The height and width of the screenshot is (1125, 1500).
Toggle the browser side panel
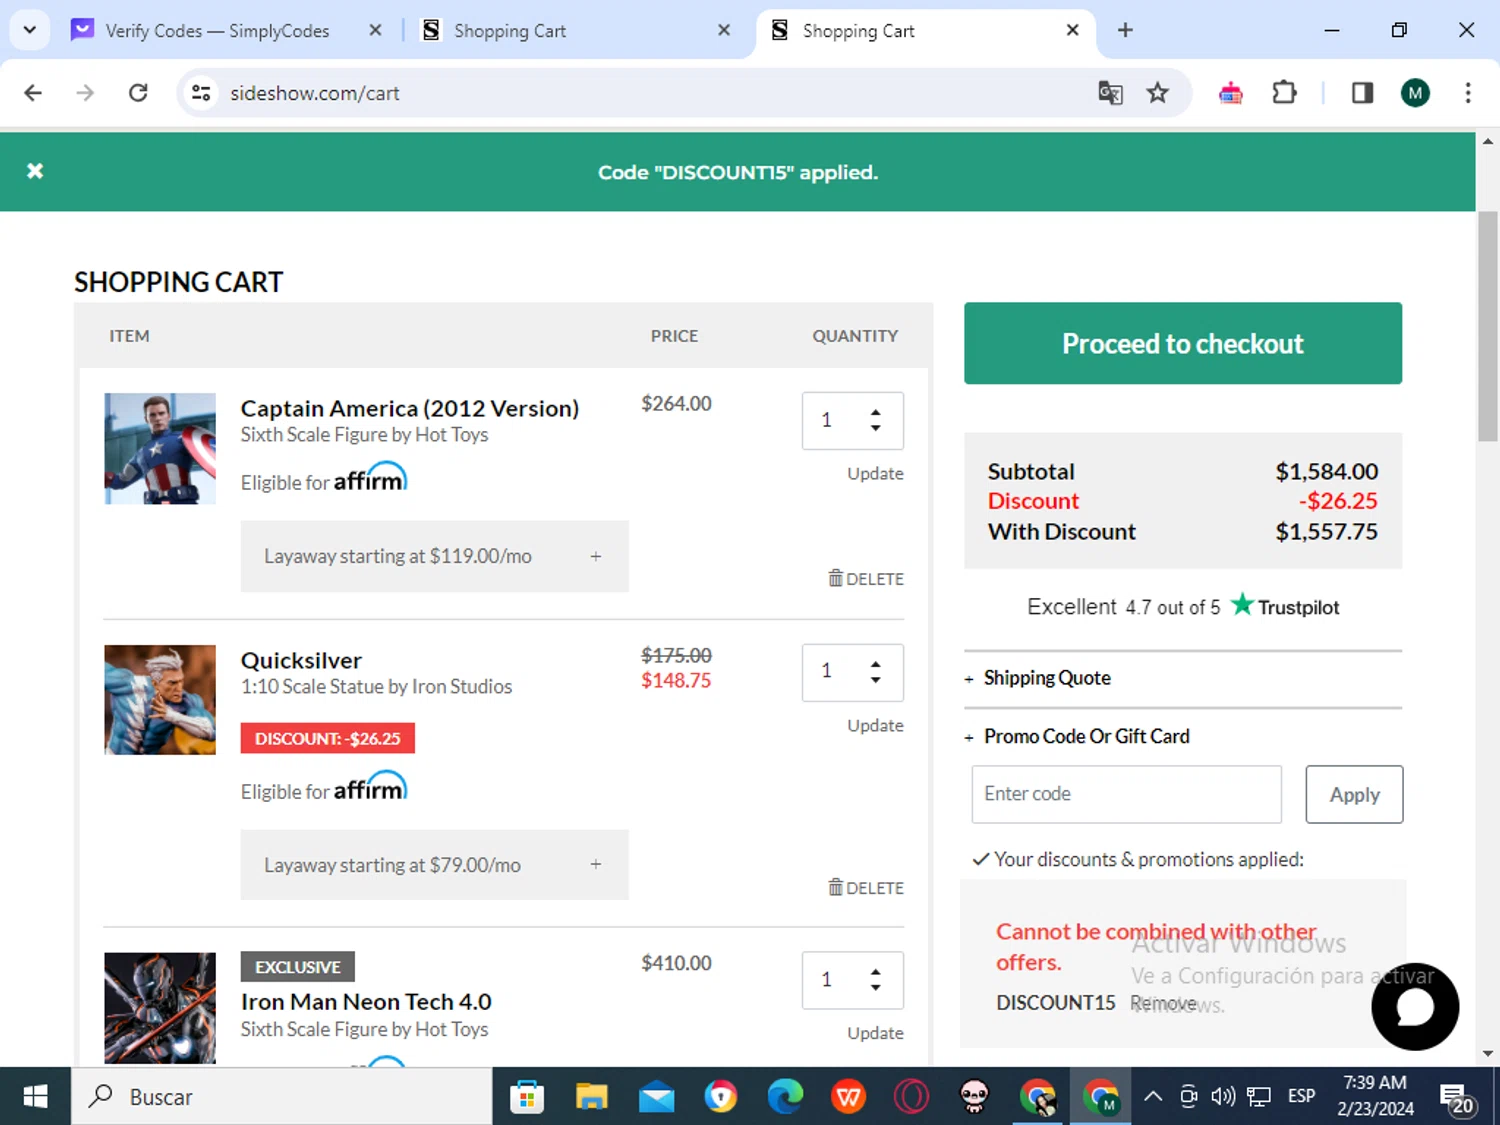(1362, 93)
